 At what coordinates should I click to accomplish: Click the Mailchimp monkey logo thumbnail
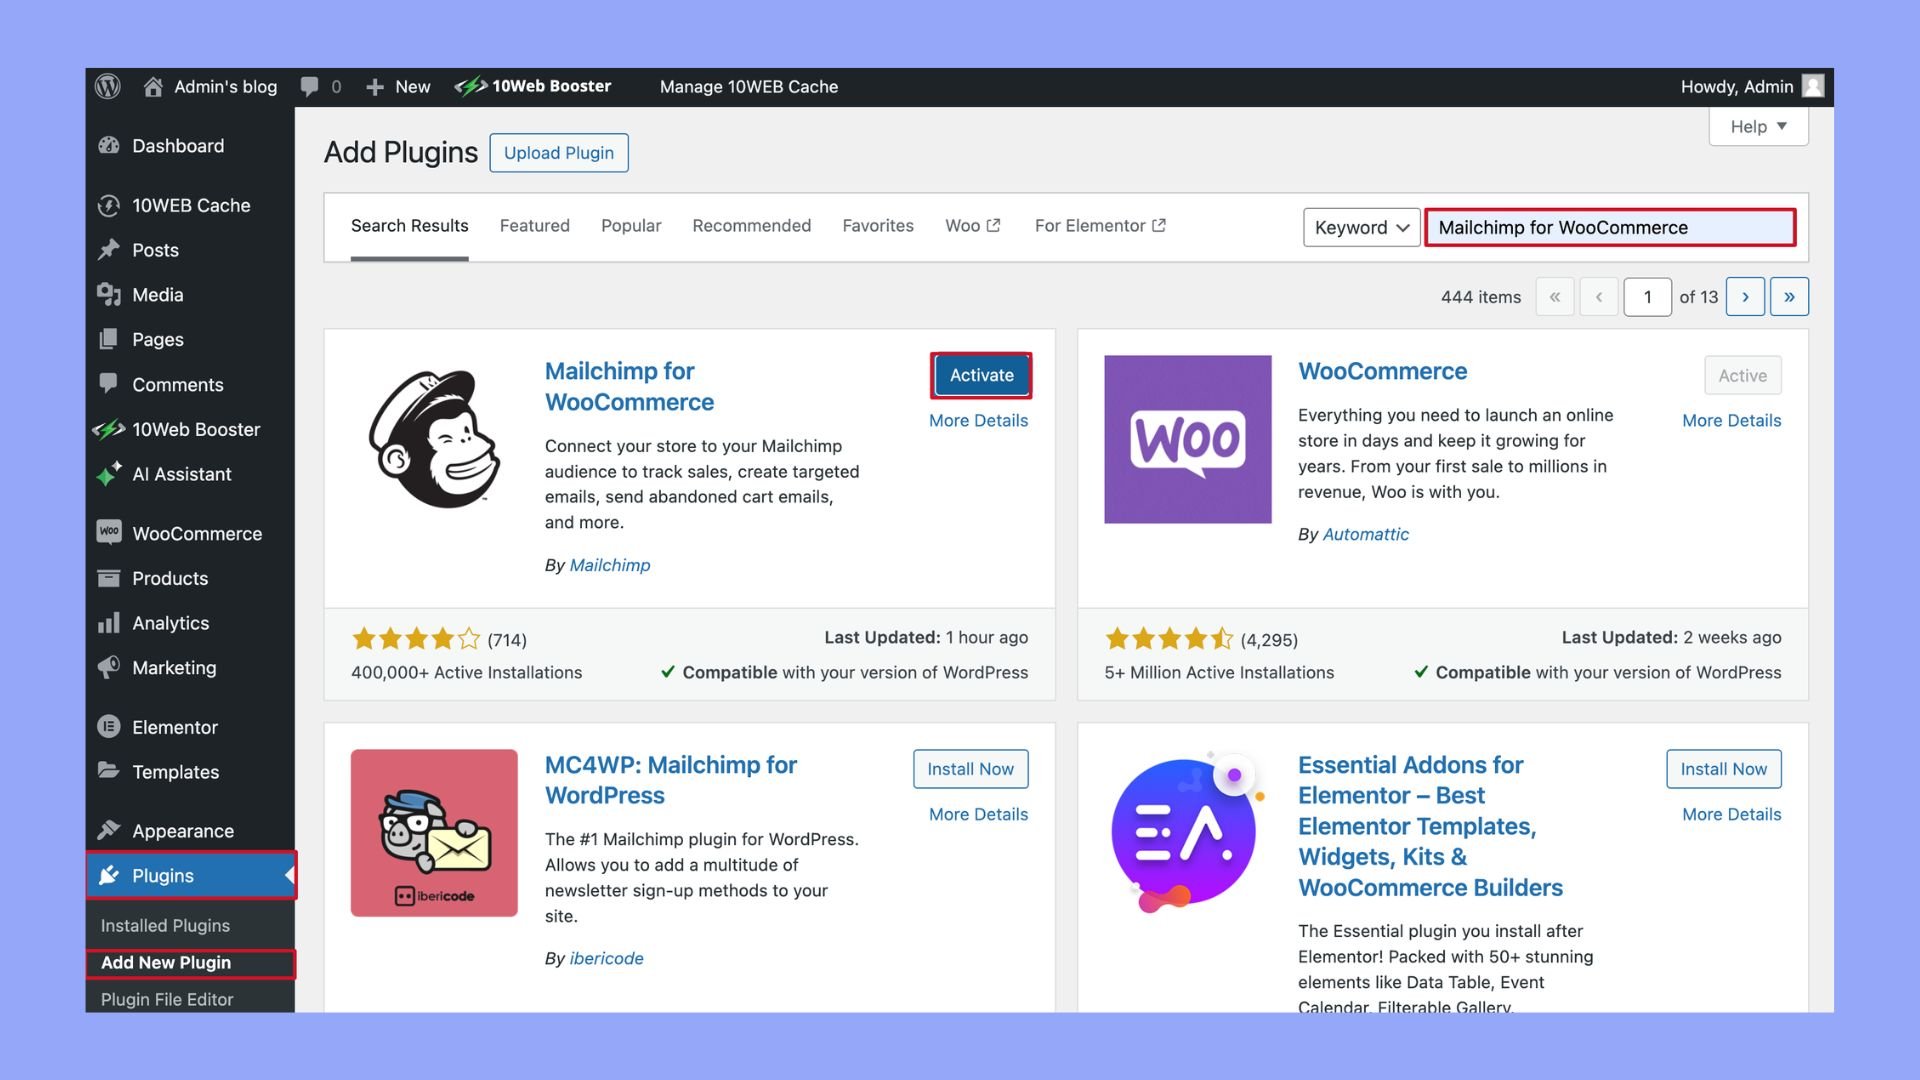434,439
